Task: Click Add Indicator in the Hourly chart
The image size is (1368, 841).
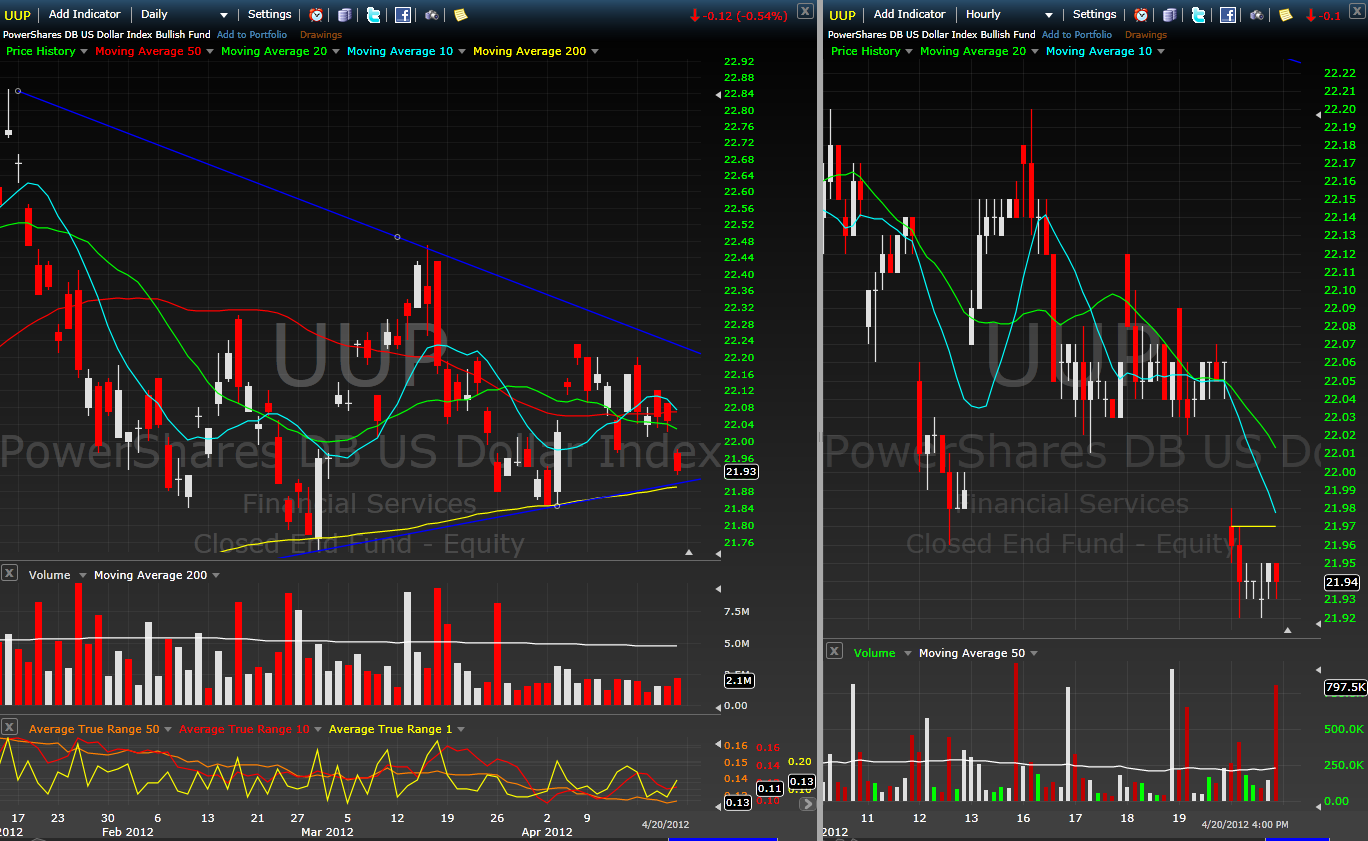Action: tap(909, 15)
